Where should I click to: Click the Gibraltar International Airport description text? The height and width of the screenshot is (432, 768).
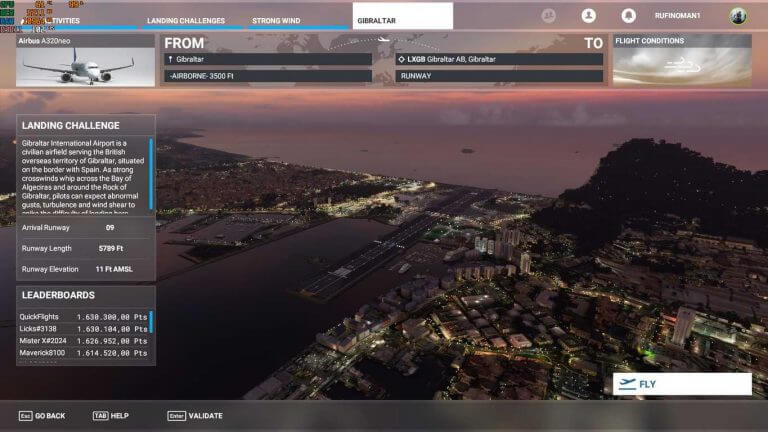83,178
